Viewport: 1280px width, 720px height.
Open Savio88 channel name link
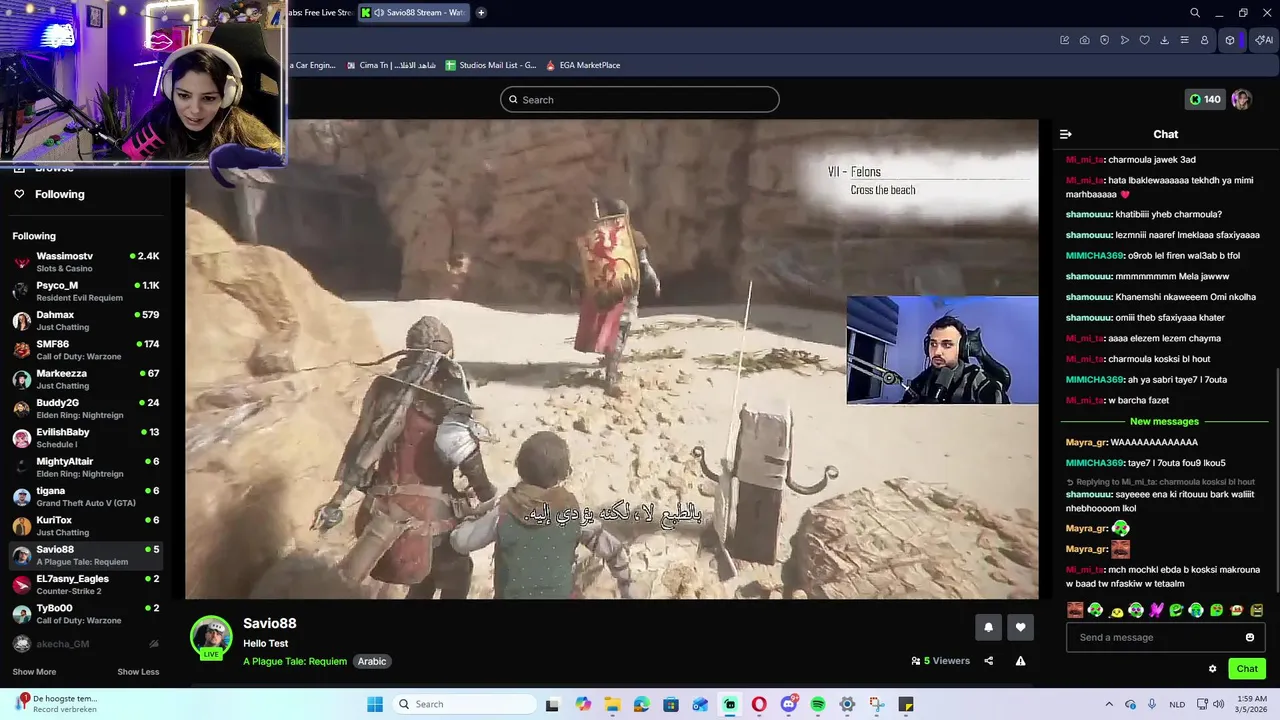(270, 623)
